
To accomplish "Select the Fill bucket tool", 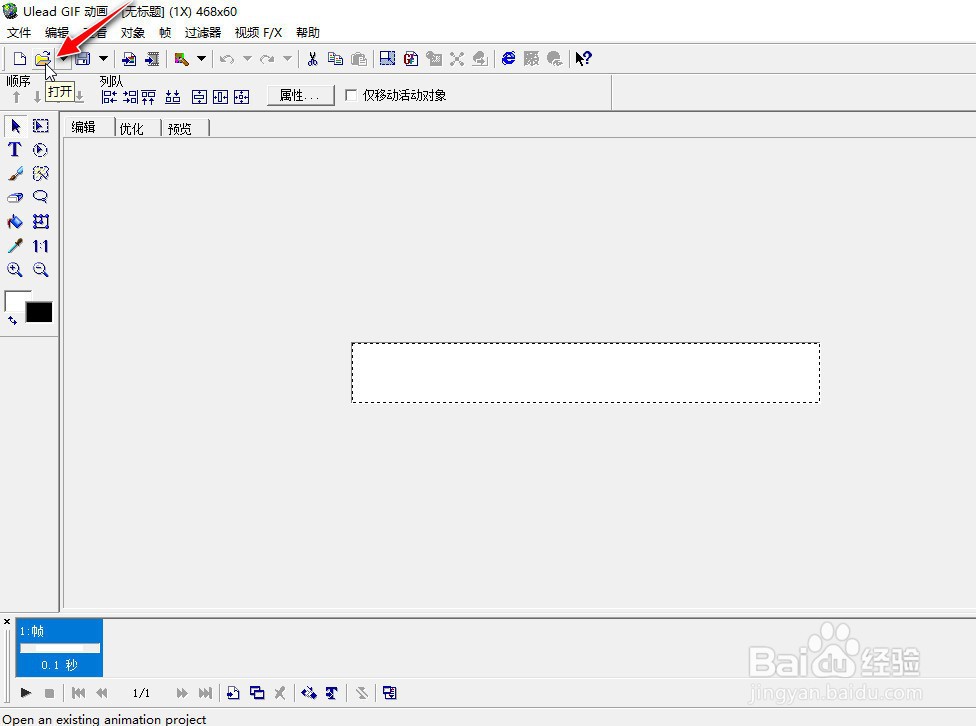I will coord(15,222).
